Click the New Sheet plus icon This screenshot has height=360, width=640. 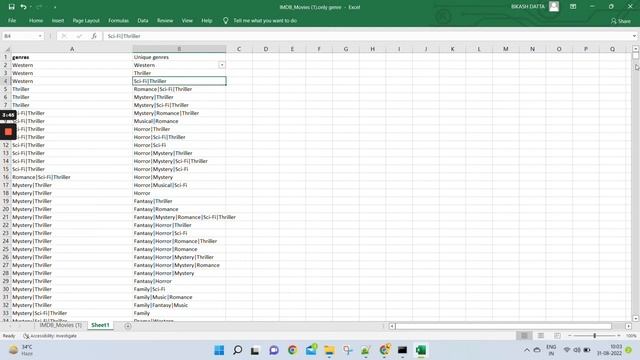click(x=128, y=326)
